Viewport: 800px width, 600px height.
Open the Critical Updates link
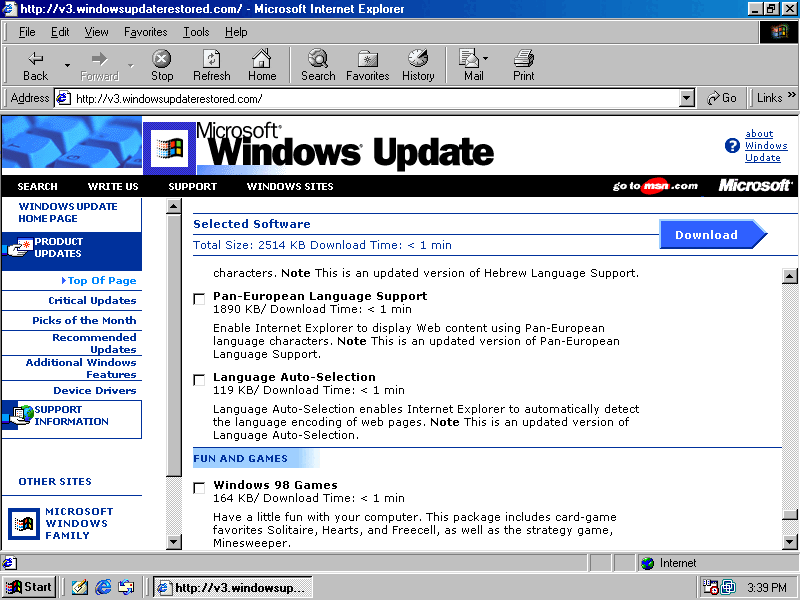(x=92, y=300)
